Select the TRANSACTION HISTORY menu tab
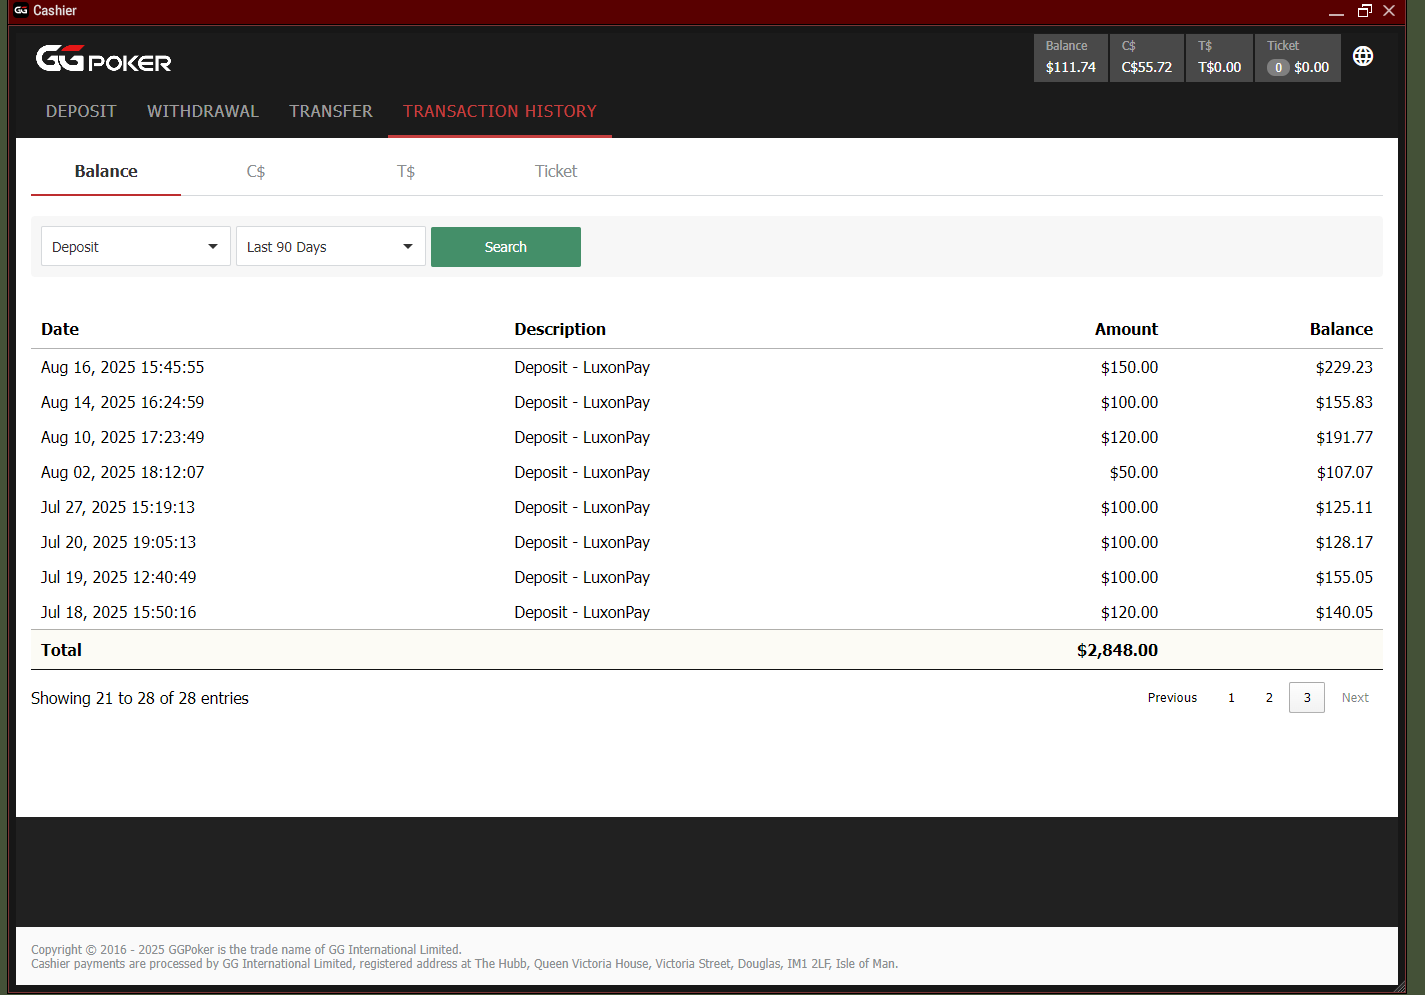 (x=500, y=111)
